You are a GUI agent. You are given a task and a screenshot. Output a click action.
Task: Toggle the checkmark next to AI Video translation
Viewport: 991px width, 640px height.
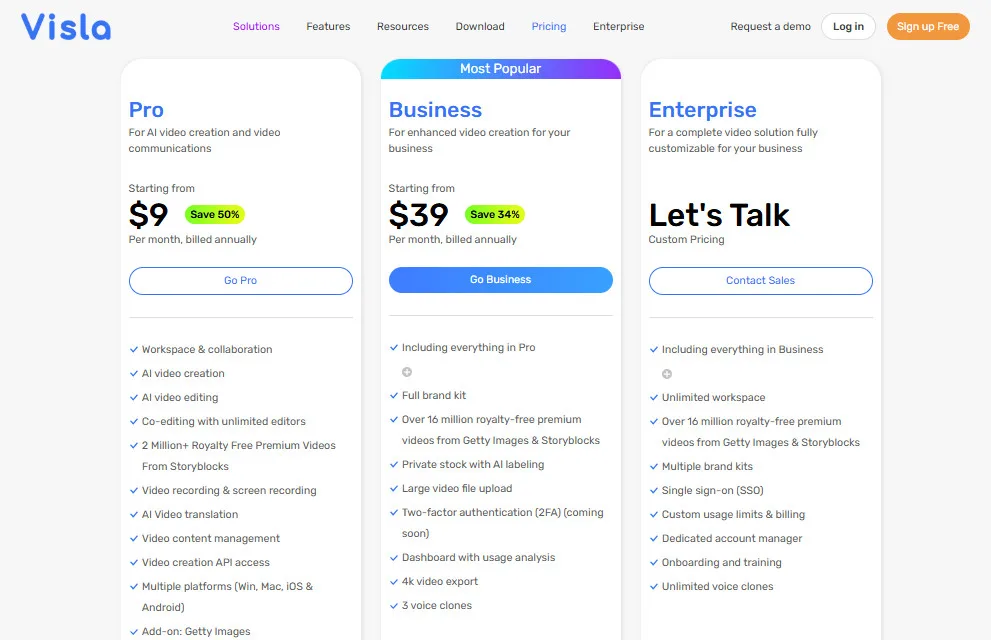133,513
